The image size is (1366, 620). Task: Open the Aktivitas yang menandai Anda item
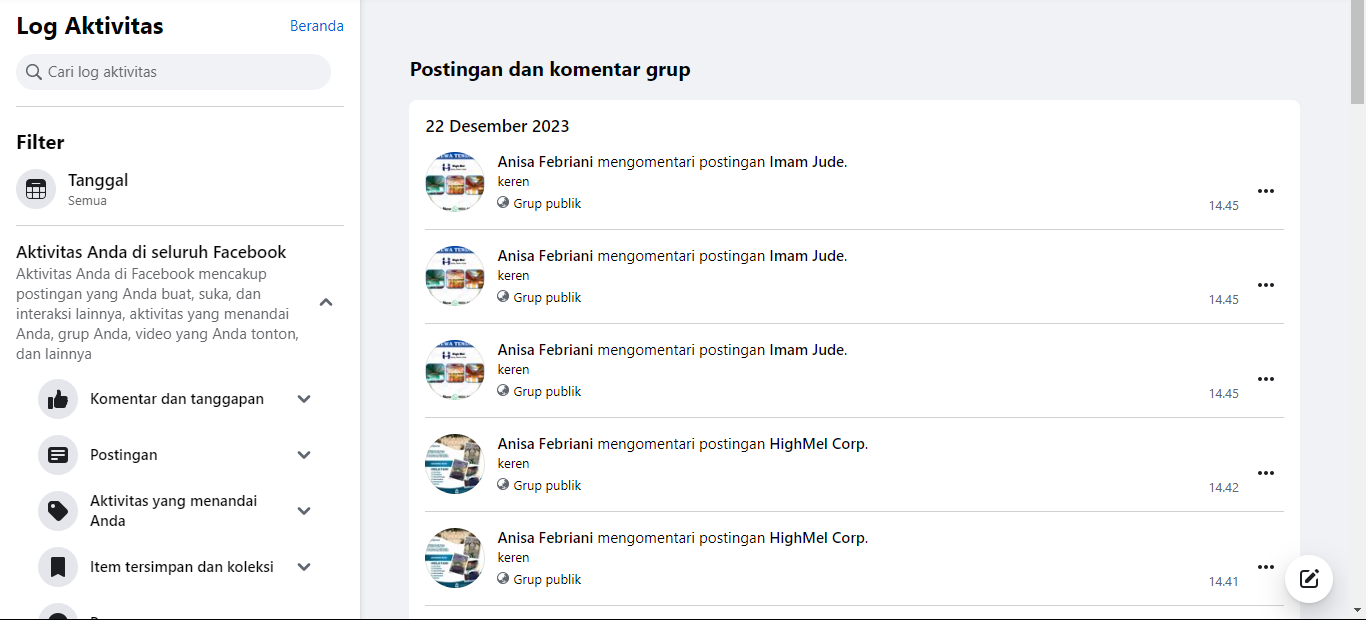(x=173, y=511)
